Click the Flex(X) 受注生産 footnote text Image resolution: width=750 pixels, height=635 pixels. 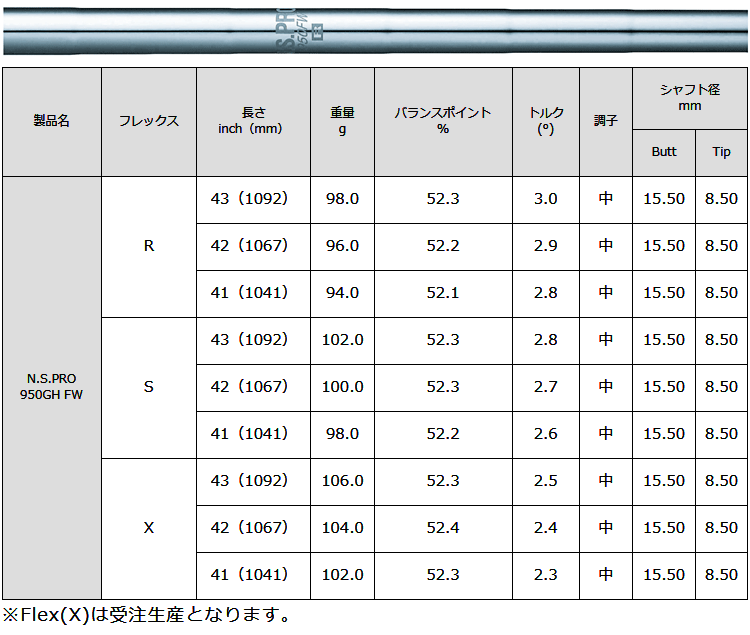pyautogui.click(x=146, y=615)
